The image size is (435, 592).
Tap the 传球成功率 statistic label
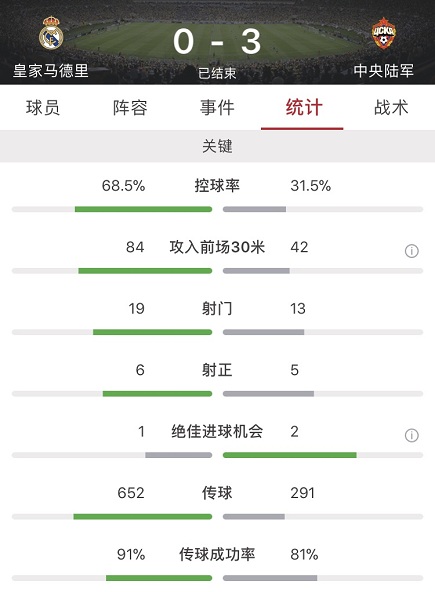coord(217,554)
